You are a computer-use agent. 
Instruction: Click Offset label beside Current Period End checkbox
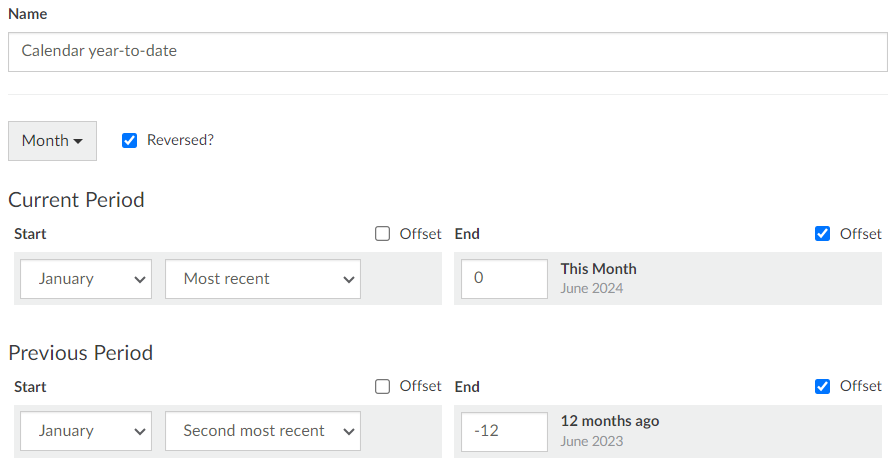click(x=861, y=234)
